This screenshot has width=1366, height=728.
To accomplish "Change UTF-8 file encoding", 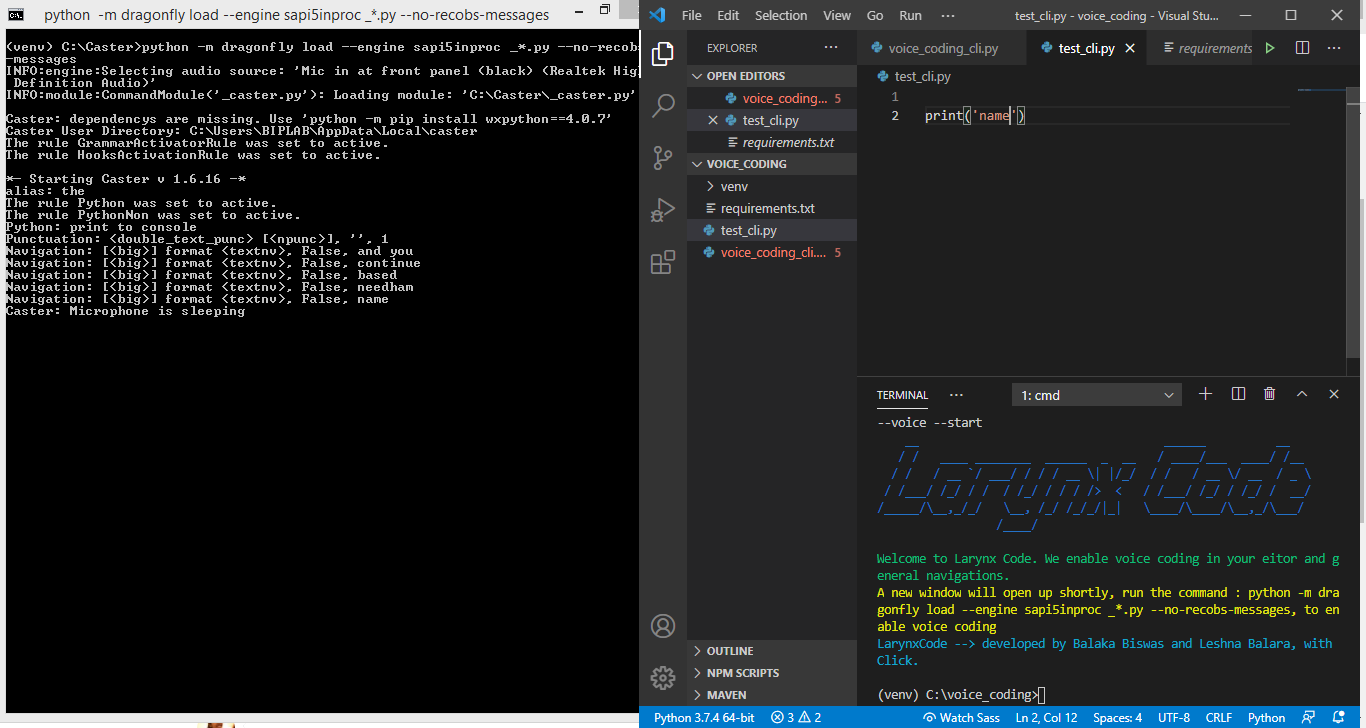I will (1173, 717).
